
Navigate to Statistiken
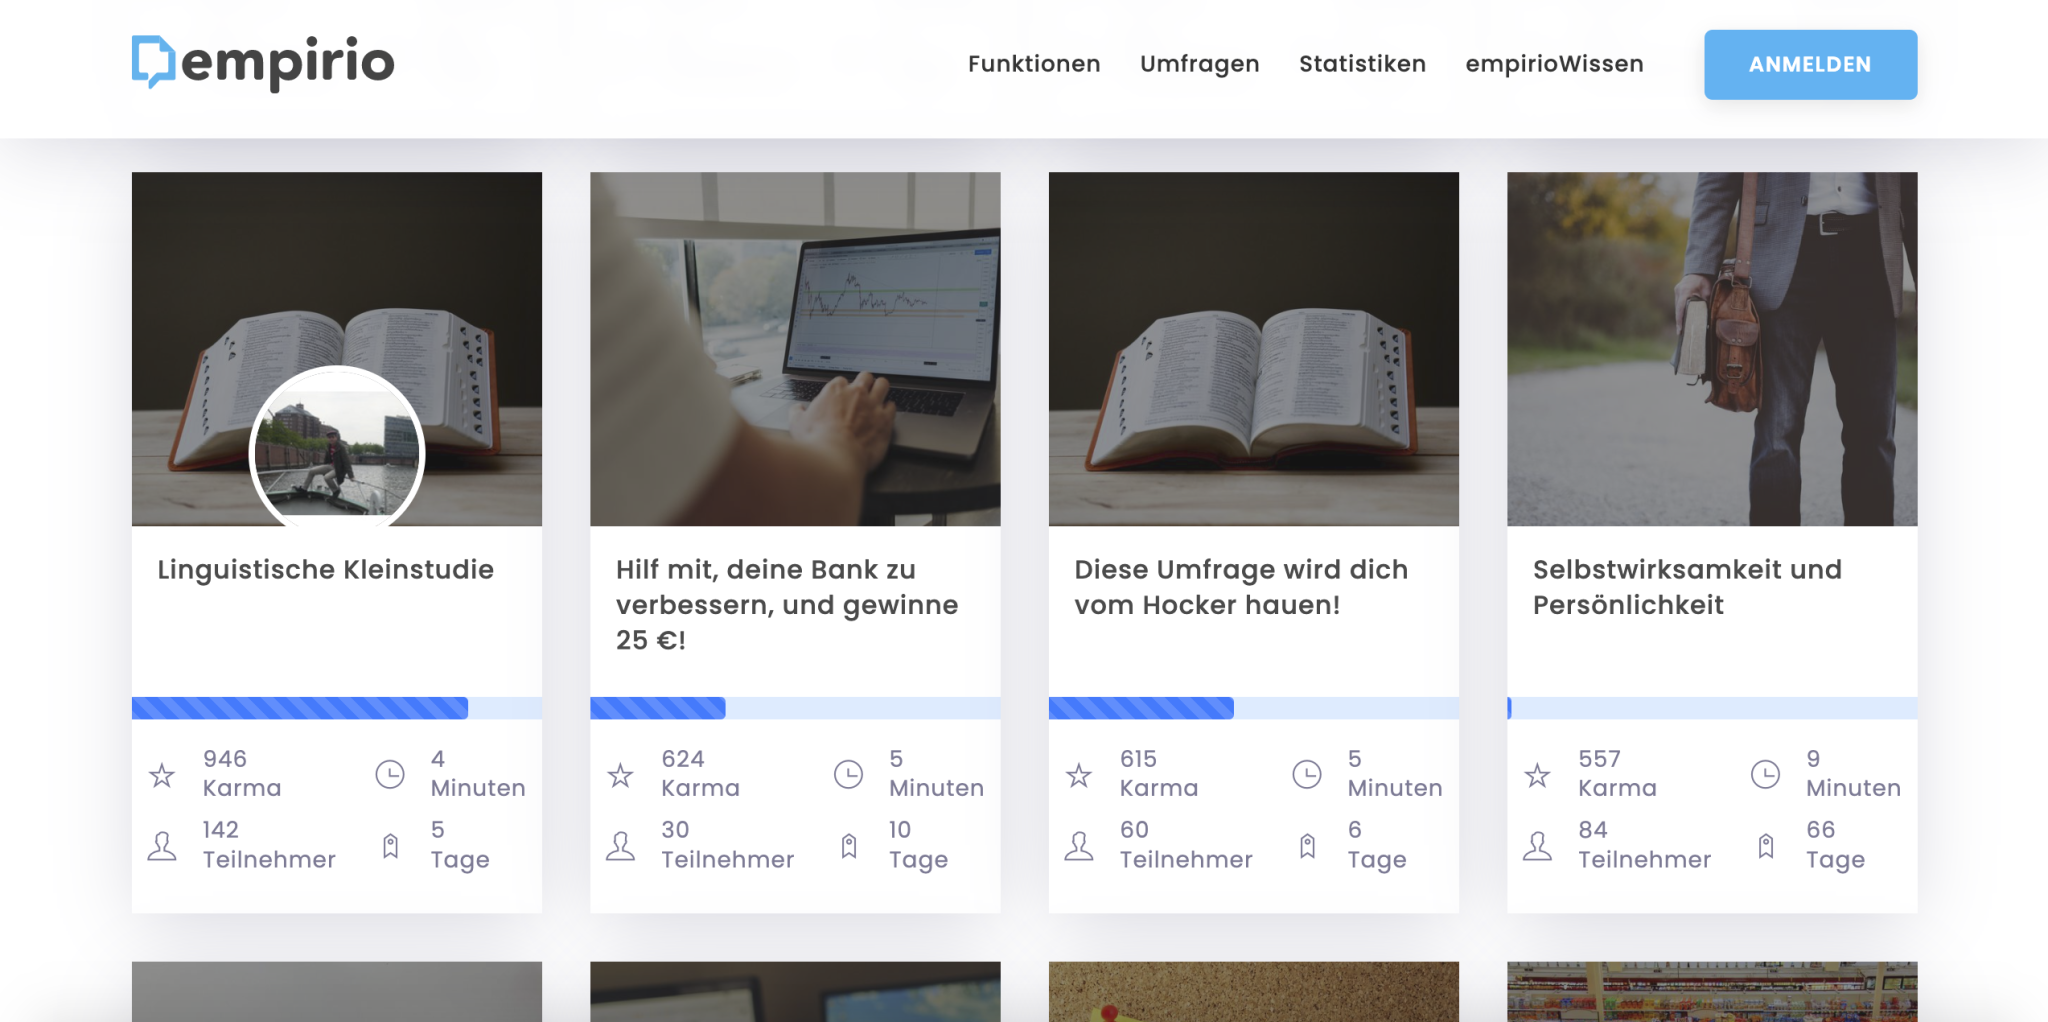(x=1362, y=63)
